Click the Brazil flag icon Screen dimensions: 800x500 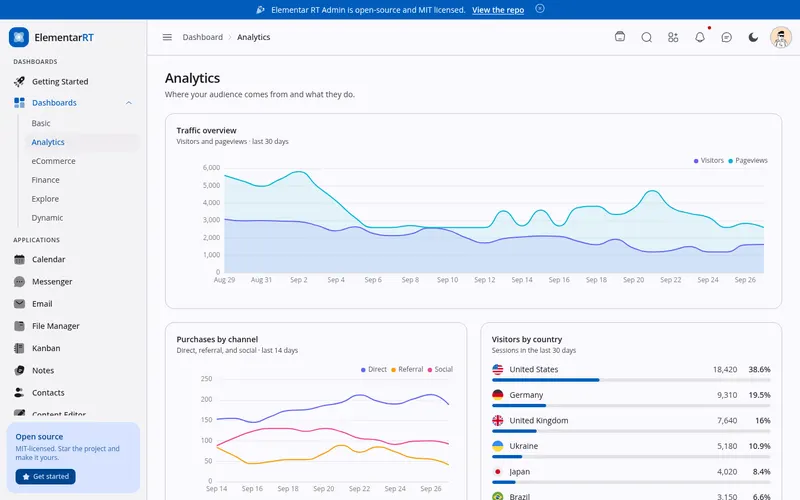pyautogui.click(x=497, y=496)
